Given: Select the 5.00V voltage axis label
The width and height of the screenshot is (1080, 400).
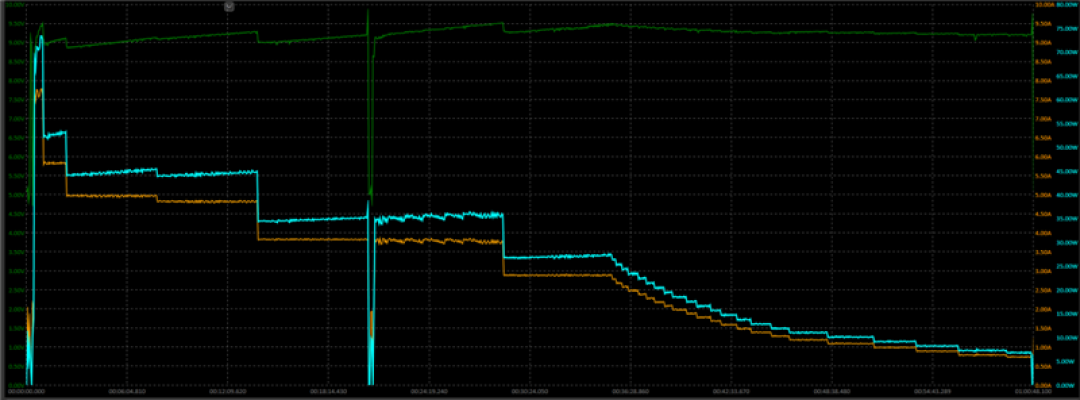Looking at the screenshot, I should [x=15, y=195].
